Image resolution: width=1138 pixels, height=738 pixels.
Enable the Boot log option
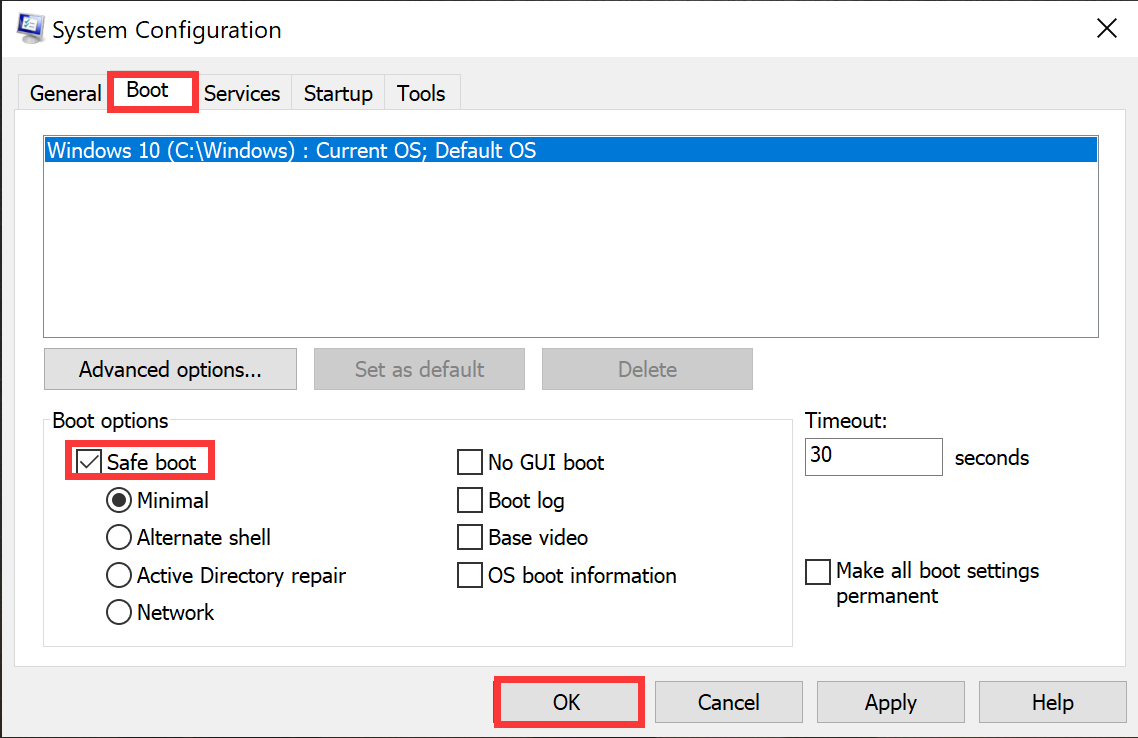point(470,500)
